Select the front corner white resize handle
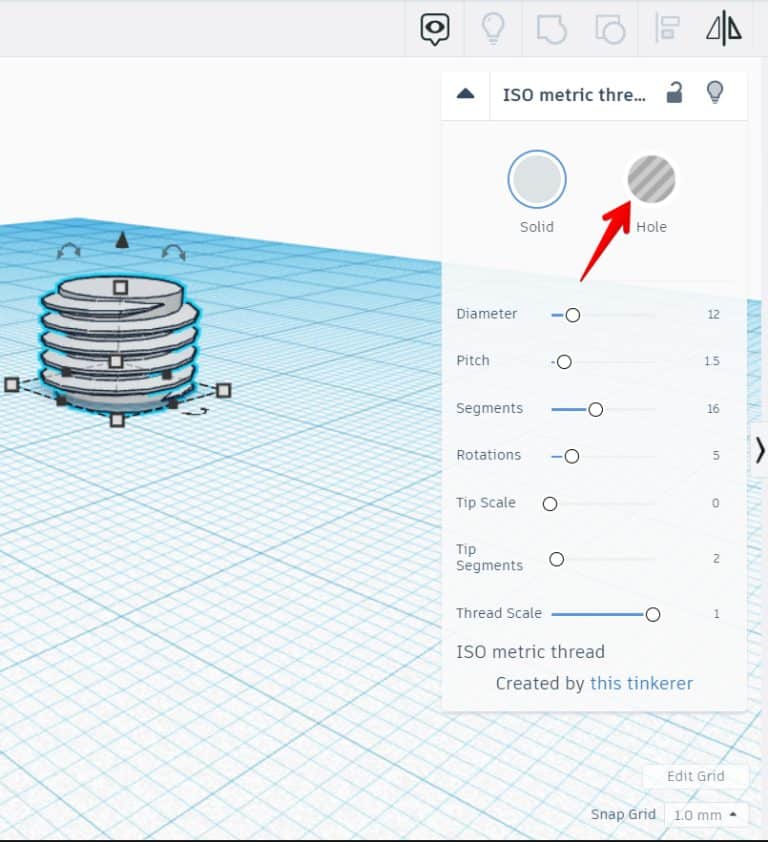Image resolution: width=768 pixels, height=842 pixels. tap(117, 420)
